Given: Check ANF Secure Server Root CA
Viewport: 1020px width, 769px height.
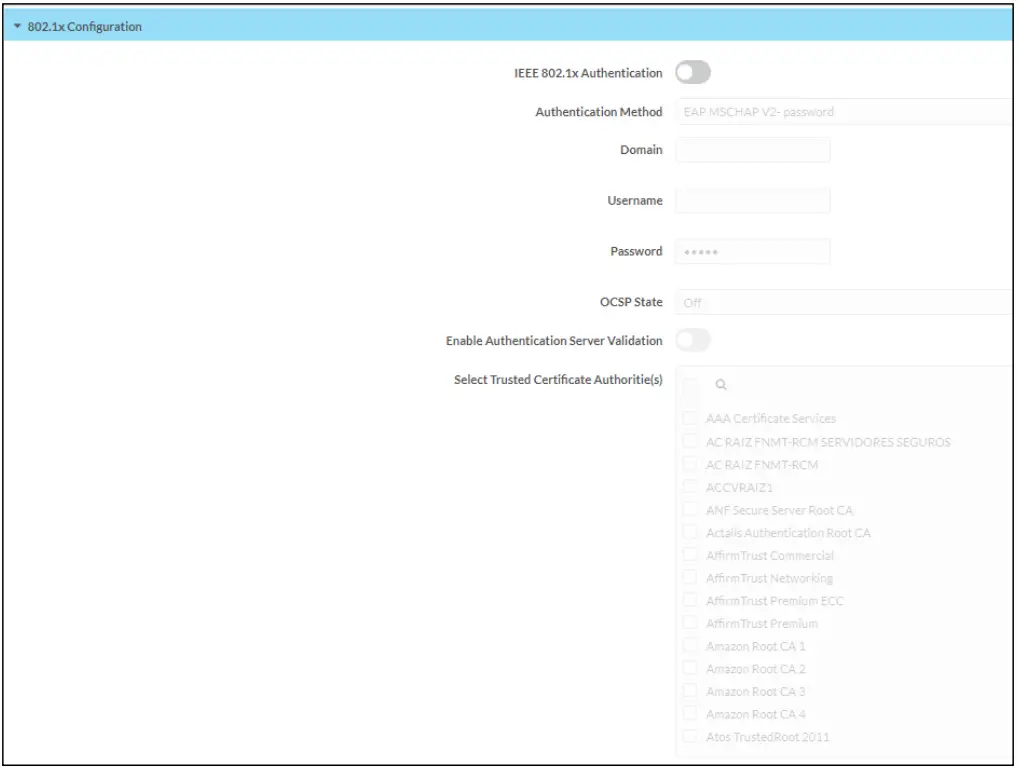Looking at the screenshot, I should click(690, 510).
